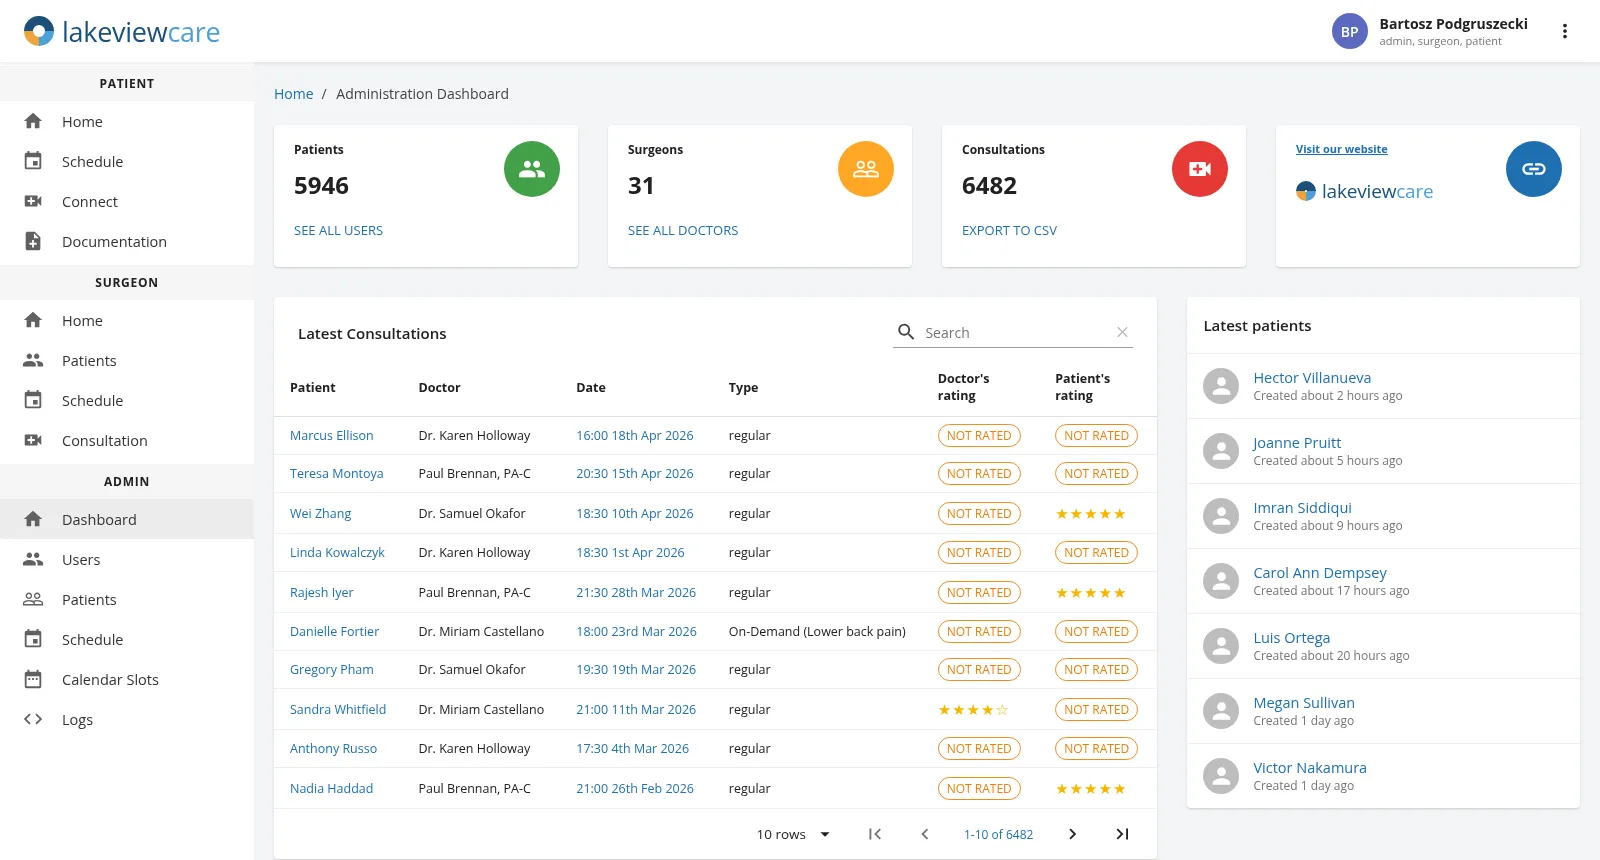
Task: Open Patients in the Surgeon menu
Action: click(x=127, y=360)
